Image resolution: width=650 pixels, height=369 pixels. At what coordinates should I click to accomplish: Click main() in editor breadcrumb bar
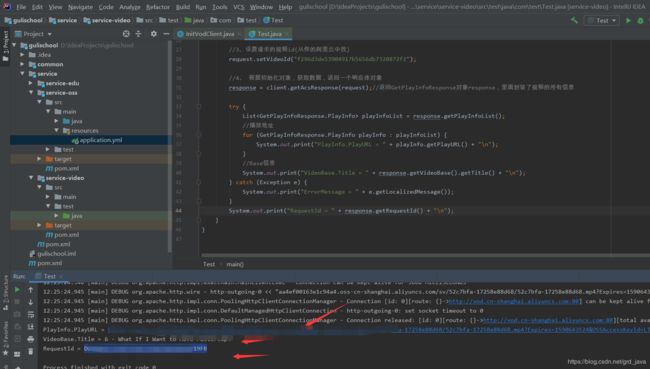tap(235, 265)
